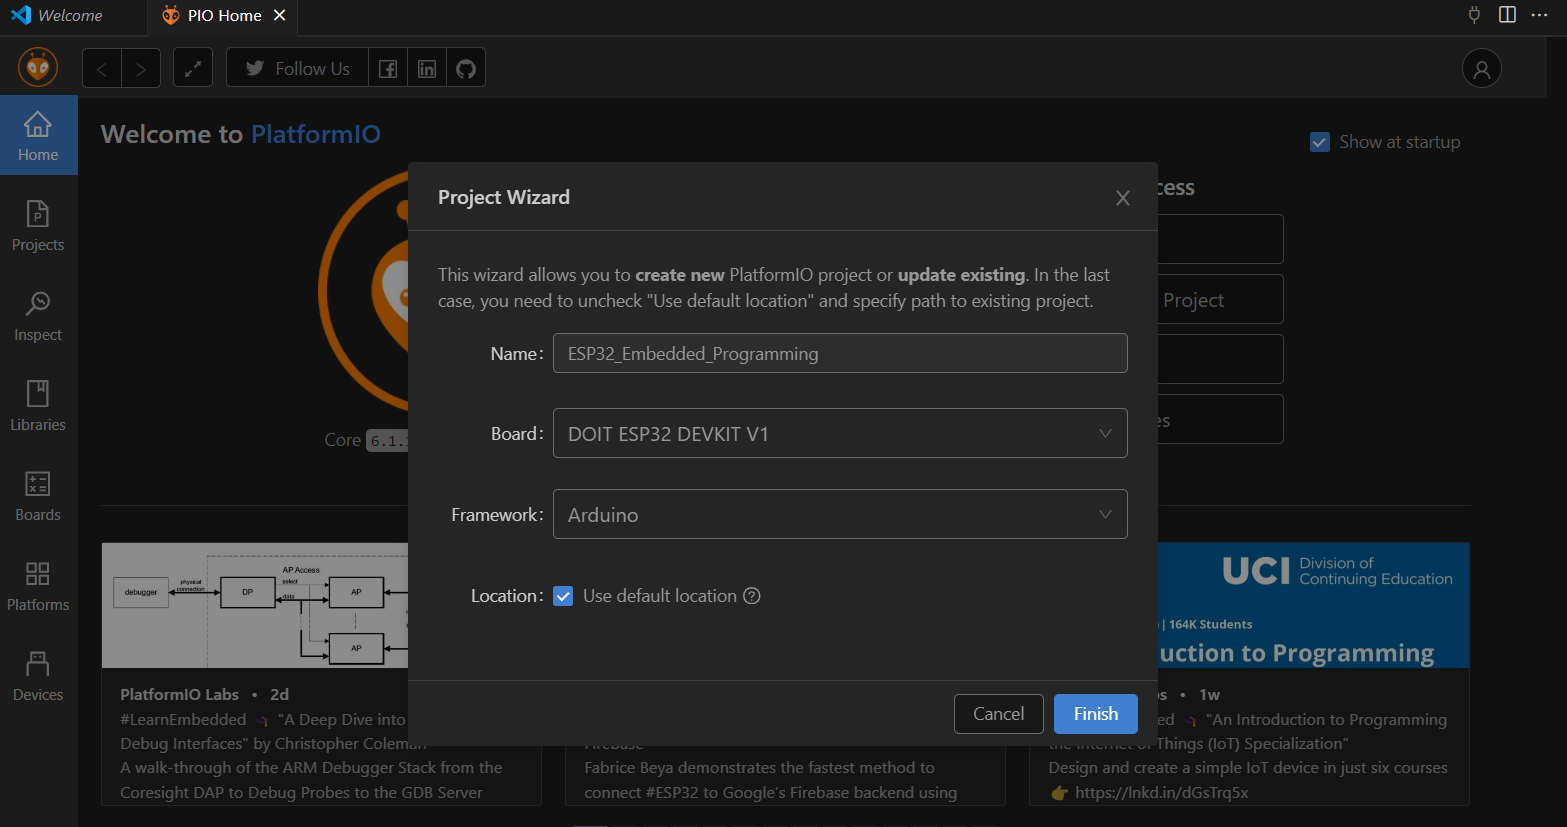Click the debugger diagram thumbnail
This screenshot has height=827, width=1567.
point(255,605)
